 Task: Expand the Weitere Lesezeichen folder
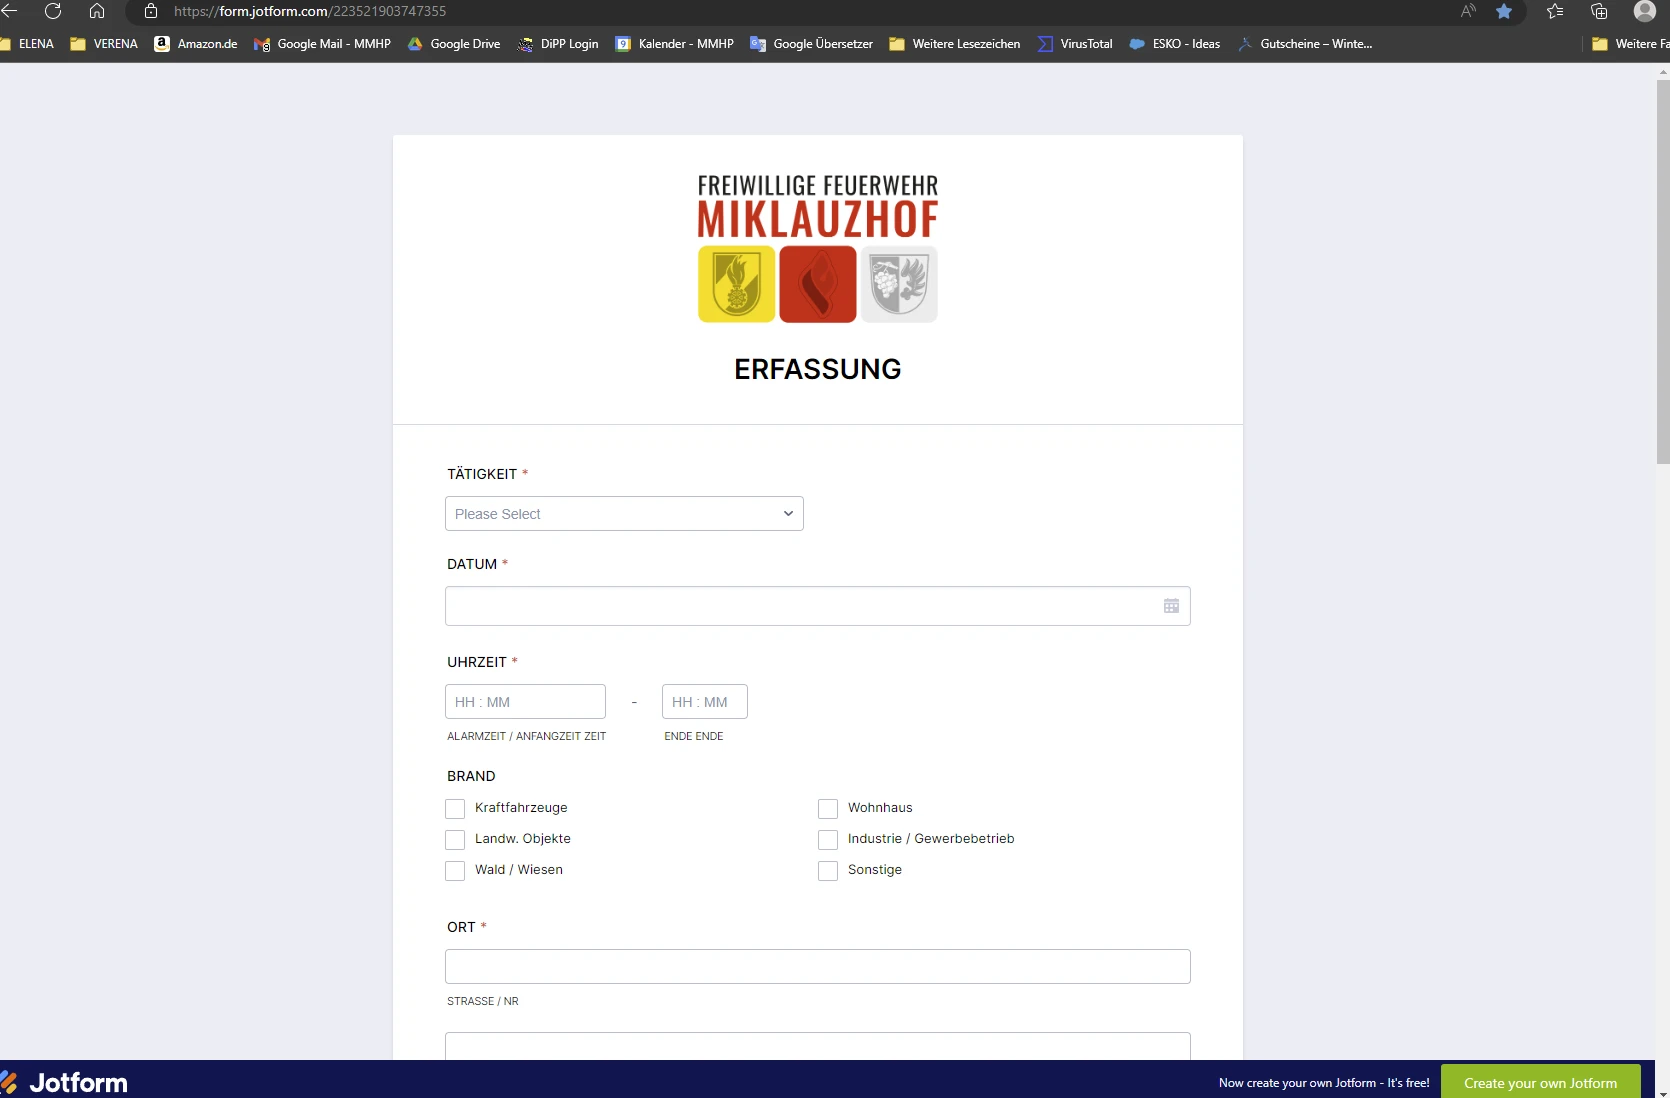[953, 43]
